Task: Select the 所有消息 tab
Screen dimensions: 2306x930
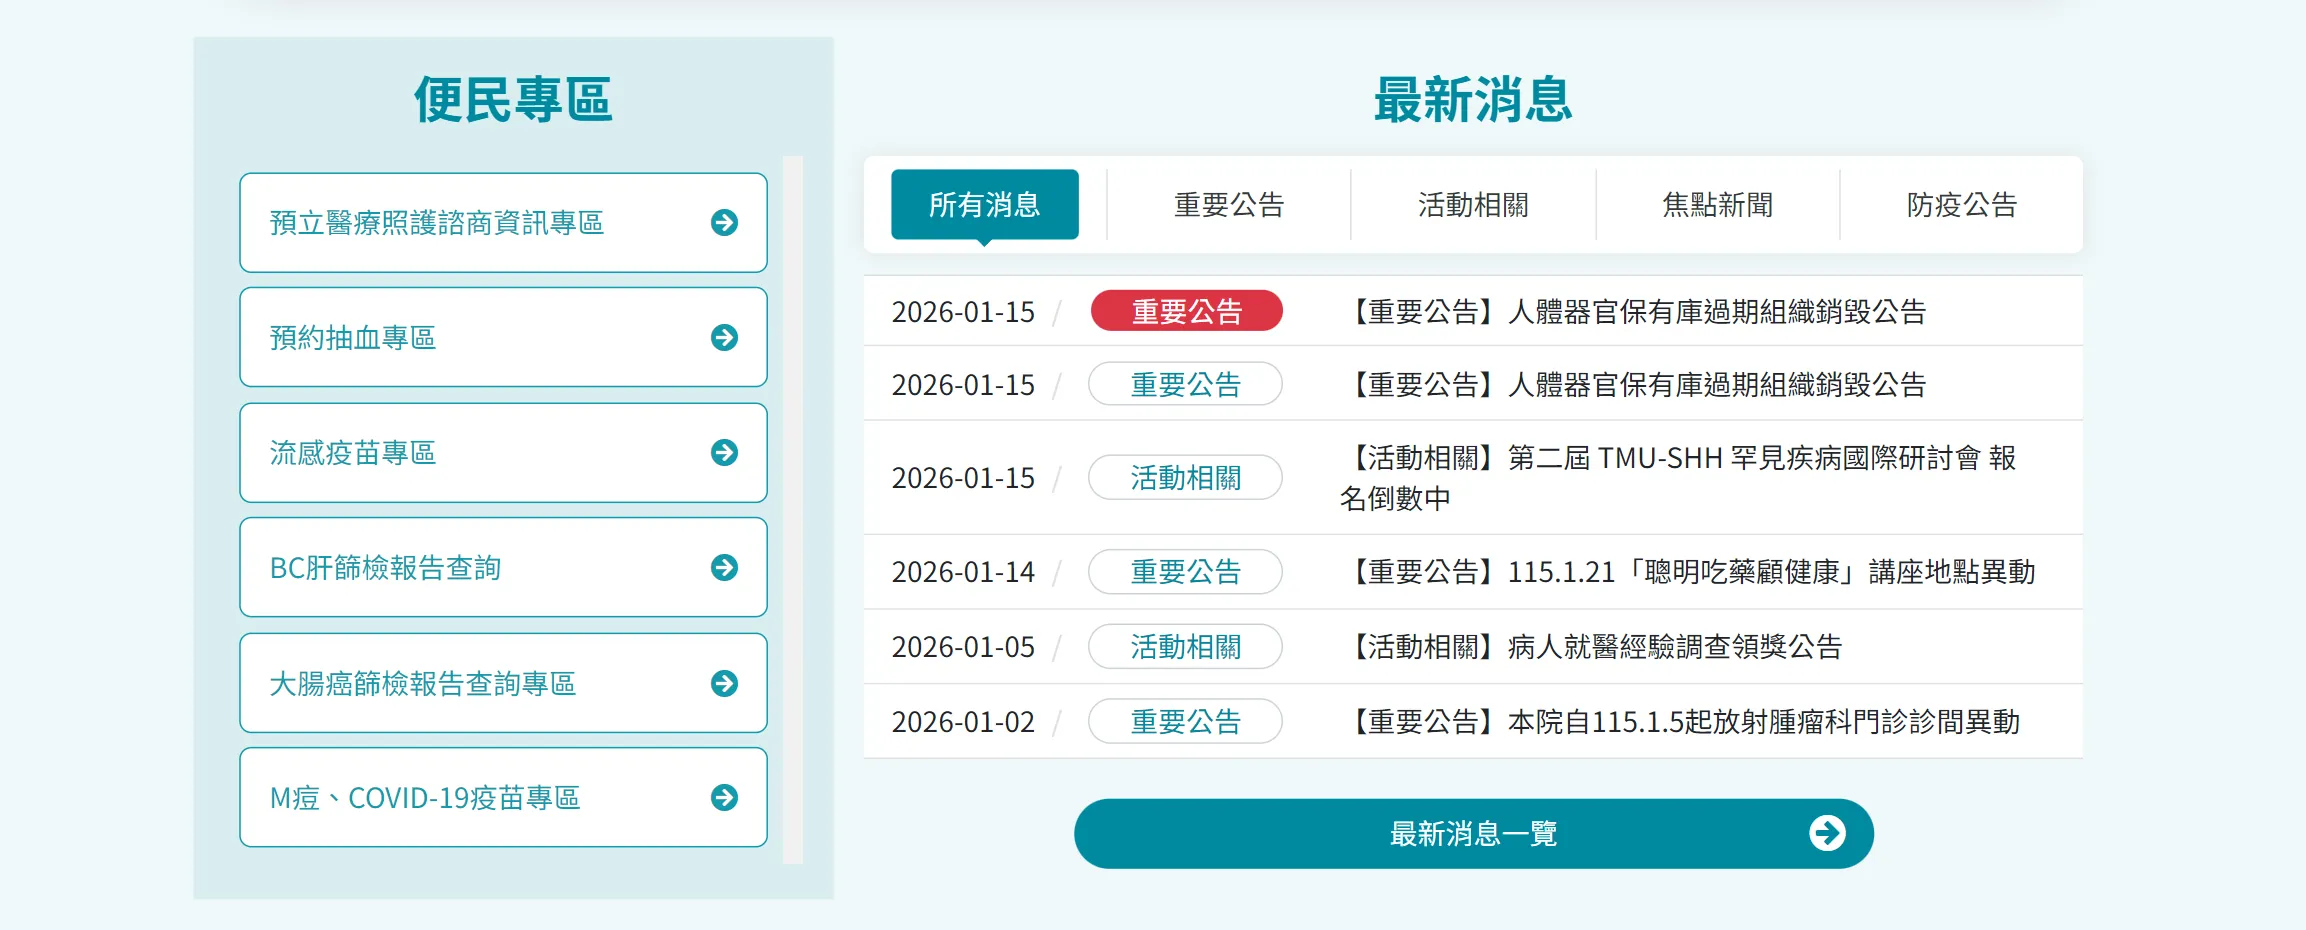Action: [x=983, y=204]
